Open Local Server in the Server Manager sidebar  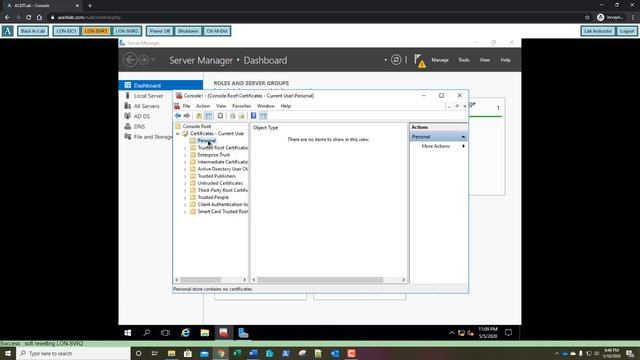point(149,96)
